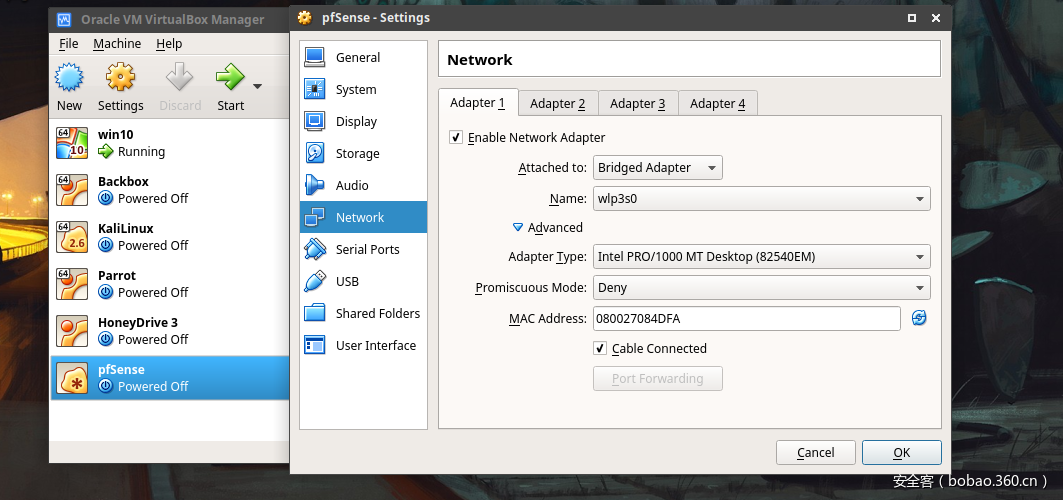Click the New virtual machine icon
The height and width of the screenshot is (500, 1063).
(x=69, y=78)
